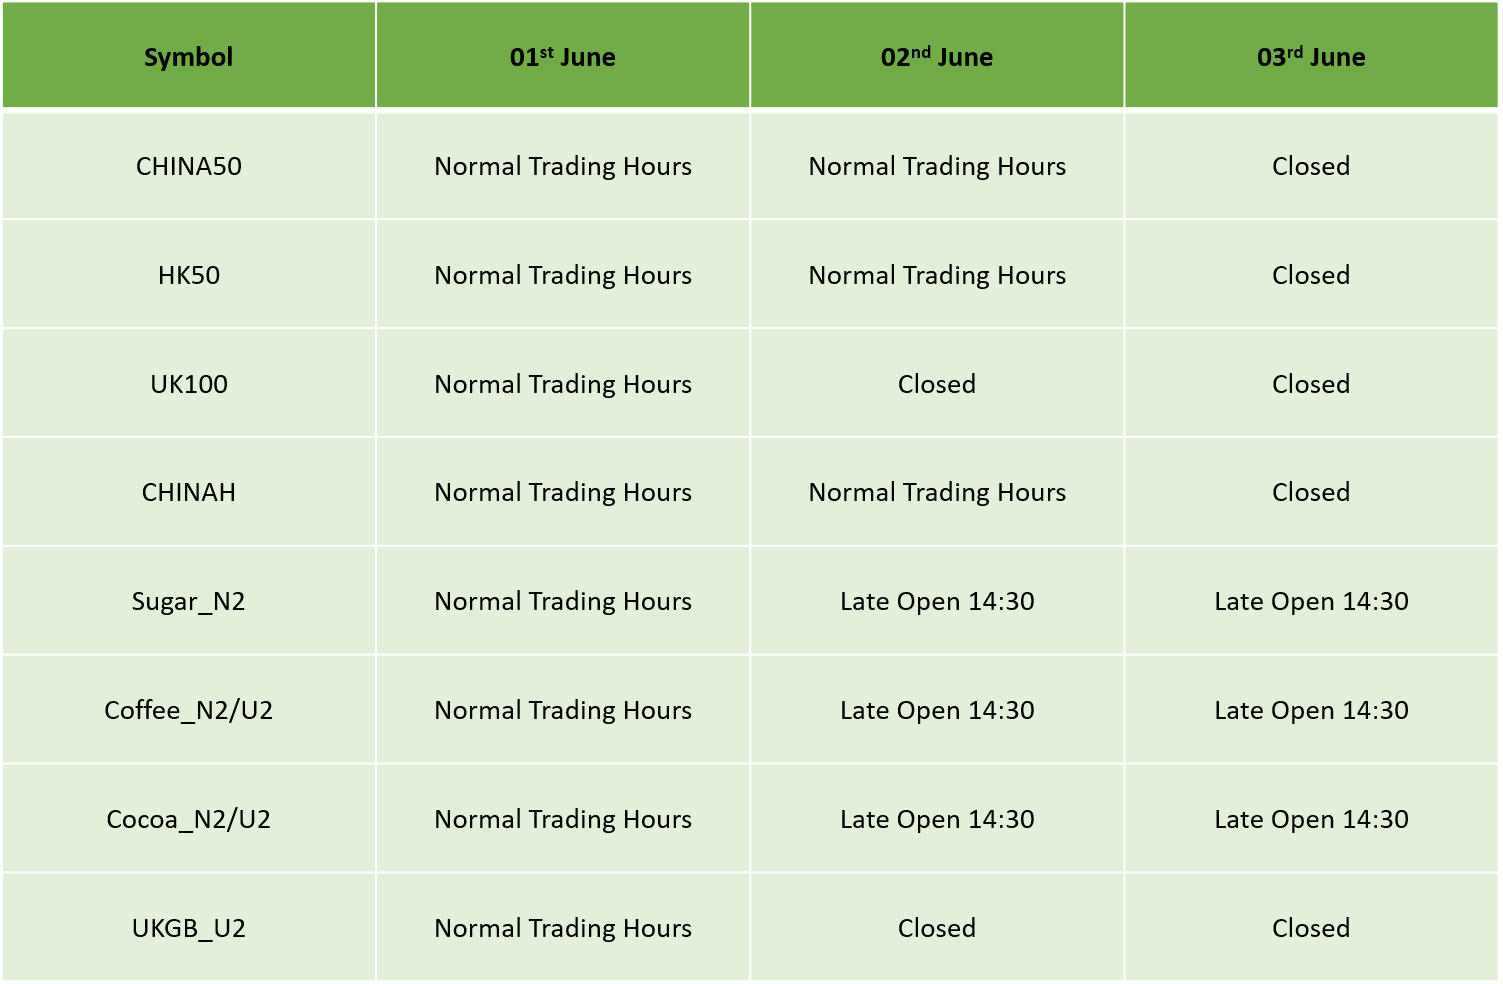Select the Coffee_N2/U2 symbol cell
This screenshot has height=984, width=1503.
(x=188, y=710)
